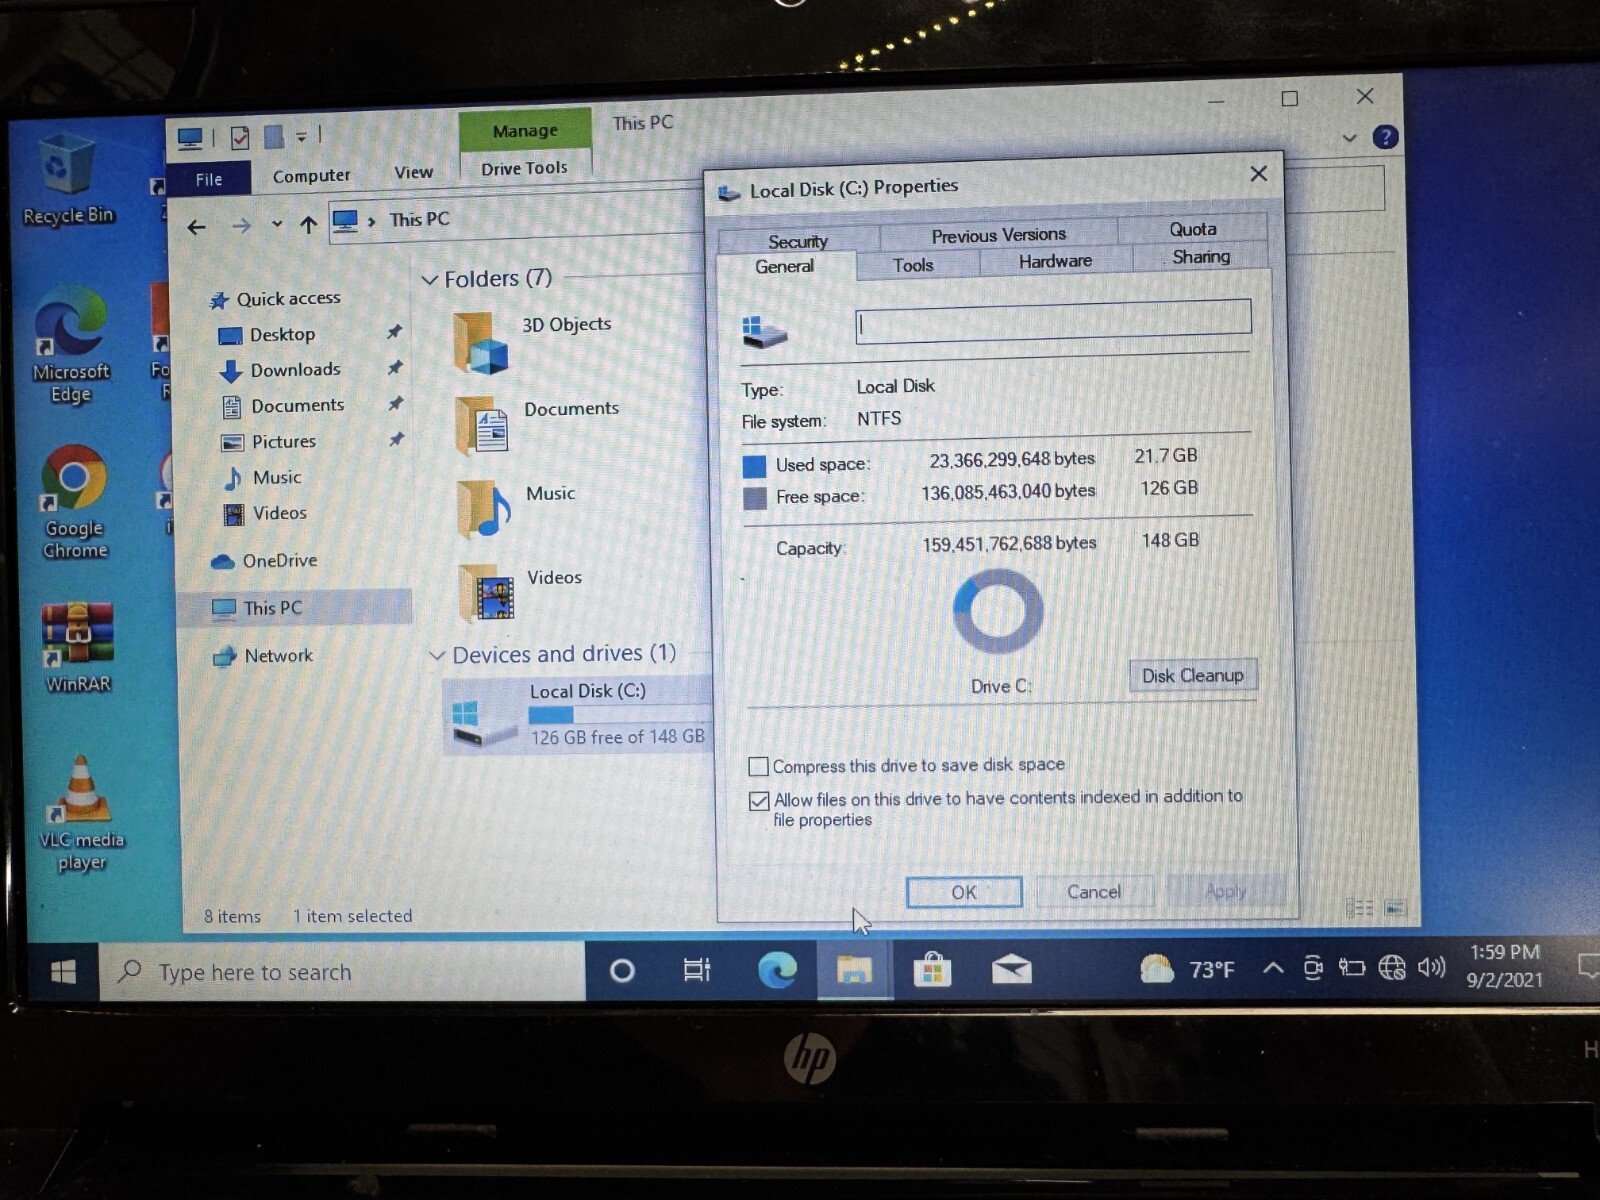The height and width of the screenshot is (1200, 1600).
Task: Open the Recycle Bin desktop icon
Action: point(67,180)
